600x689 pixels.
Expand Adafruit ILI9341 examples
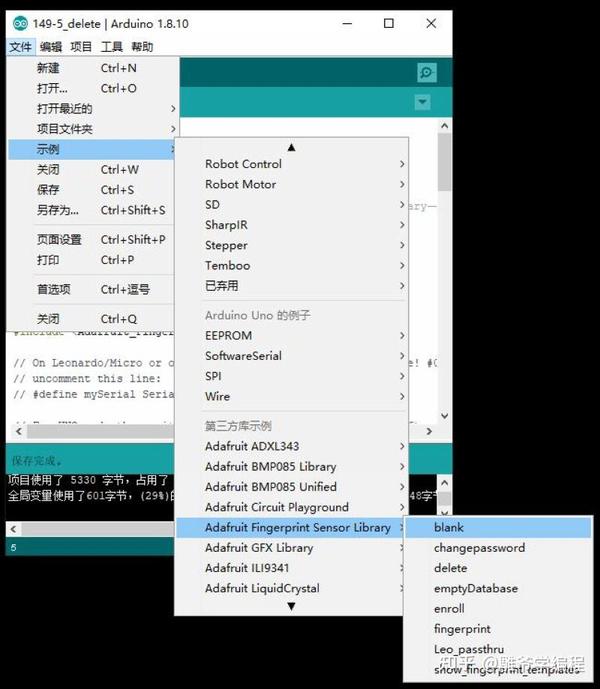(290, 568)
